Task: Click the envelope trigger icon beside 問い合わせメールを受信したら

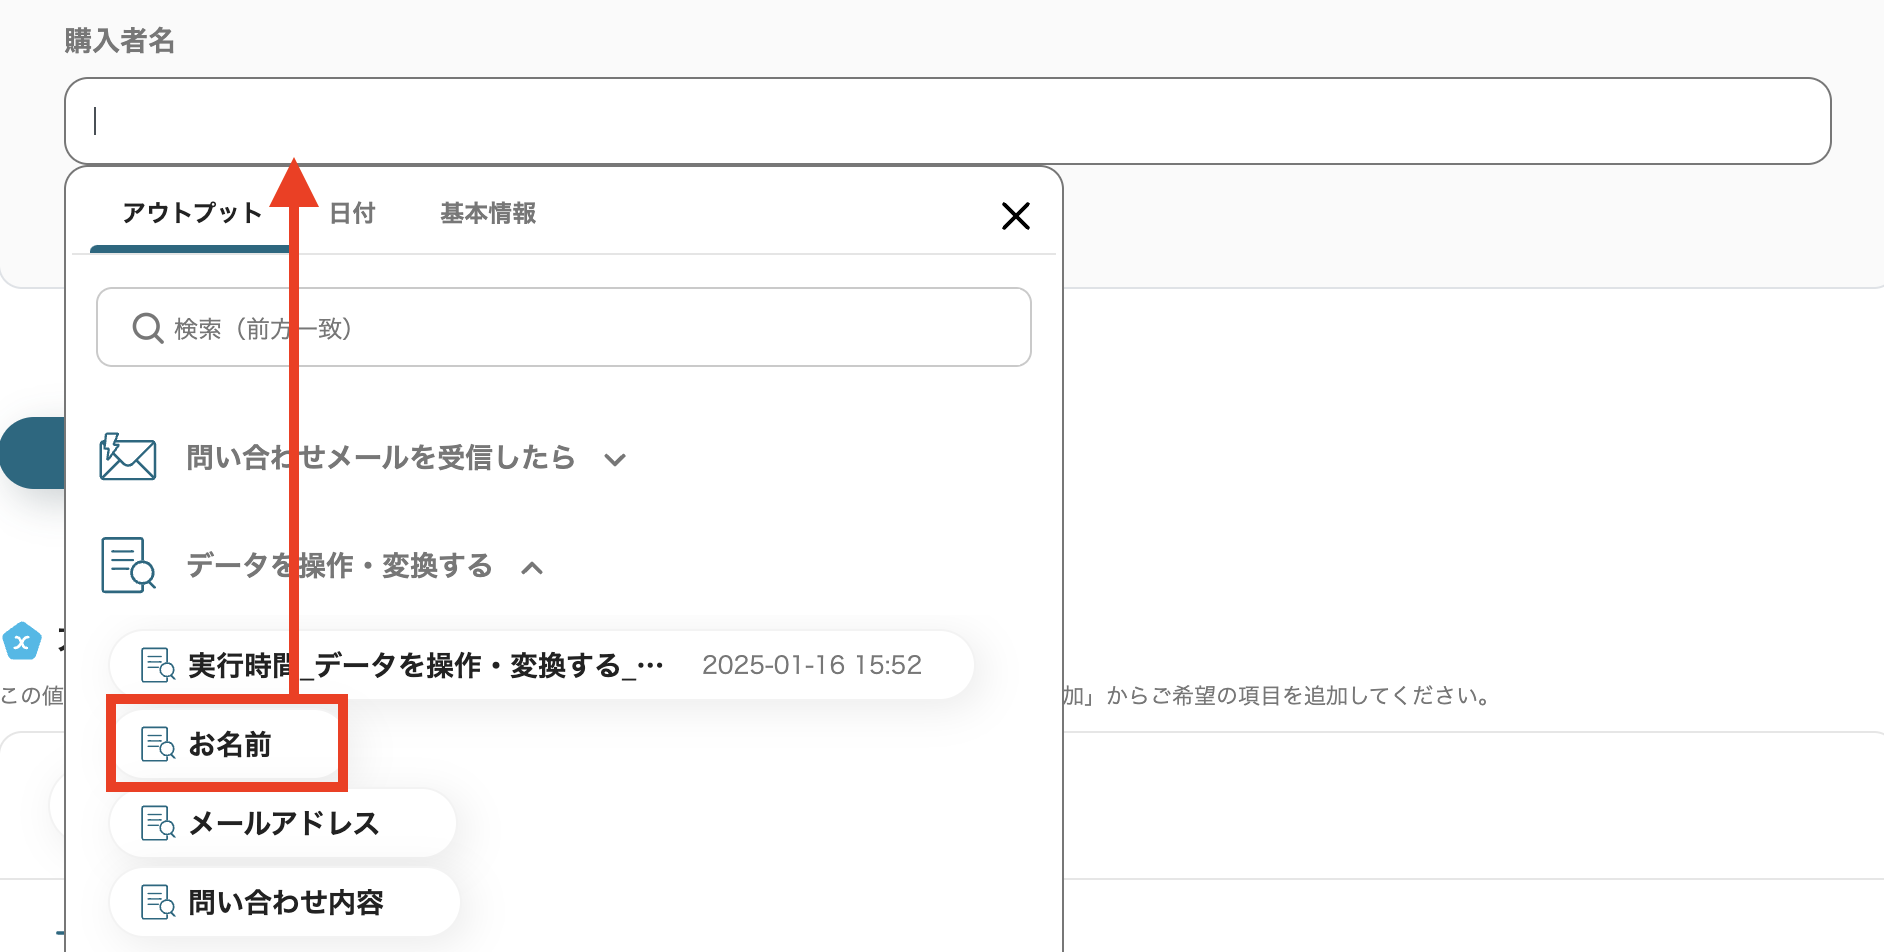Action: coord(127,457)
